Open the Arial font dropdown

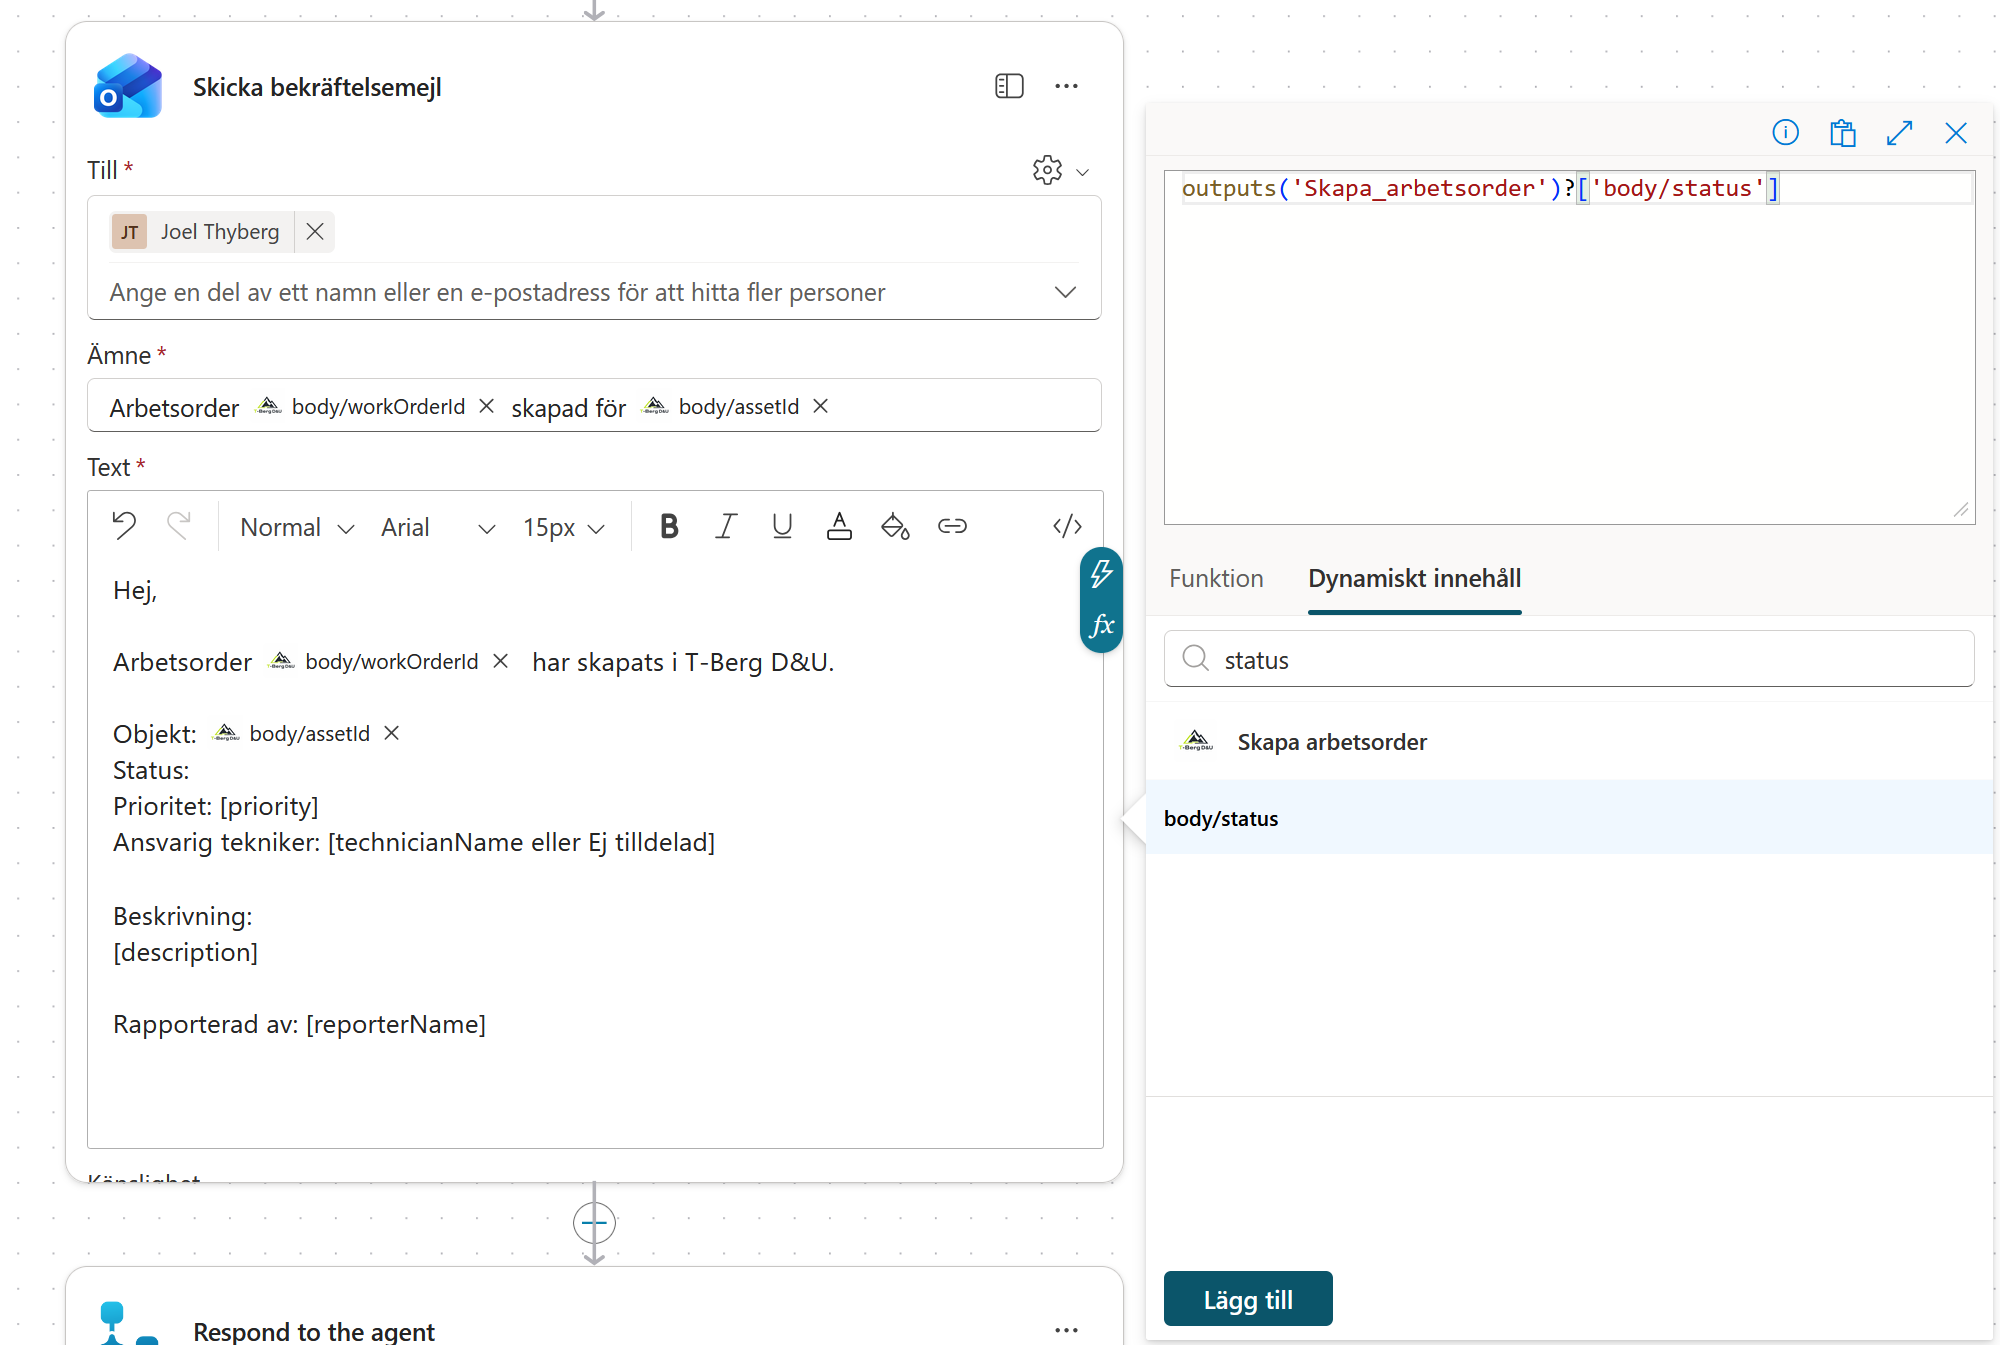(438, 527)
